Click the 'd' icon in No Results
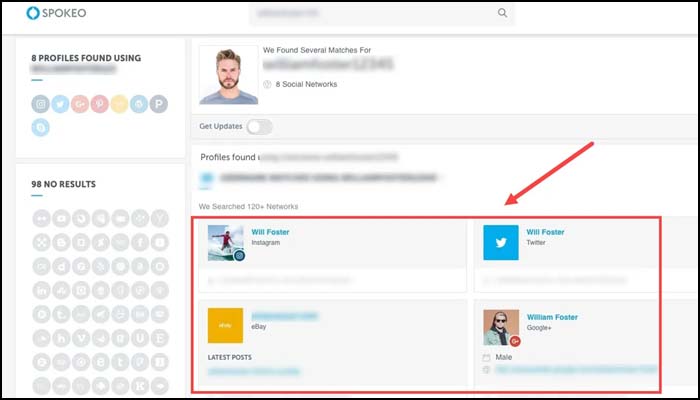The image size is (700, 400). click(x=61, y=267)
